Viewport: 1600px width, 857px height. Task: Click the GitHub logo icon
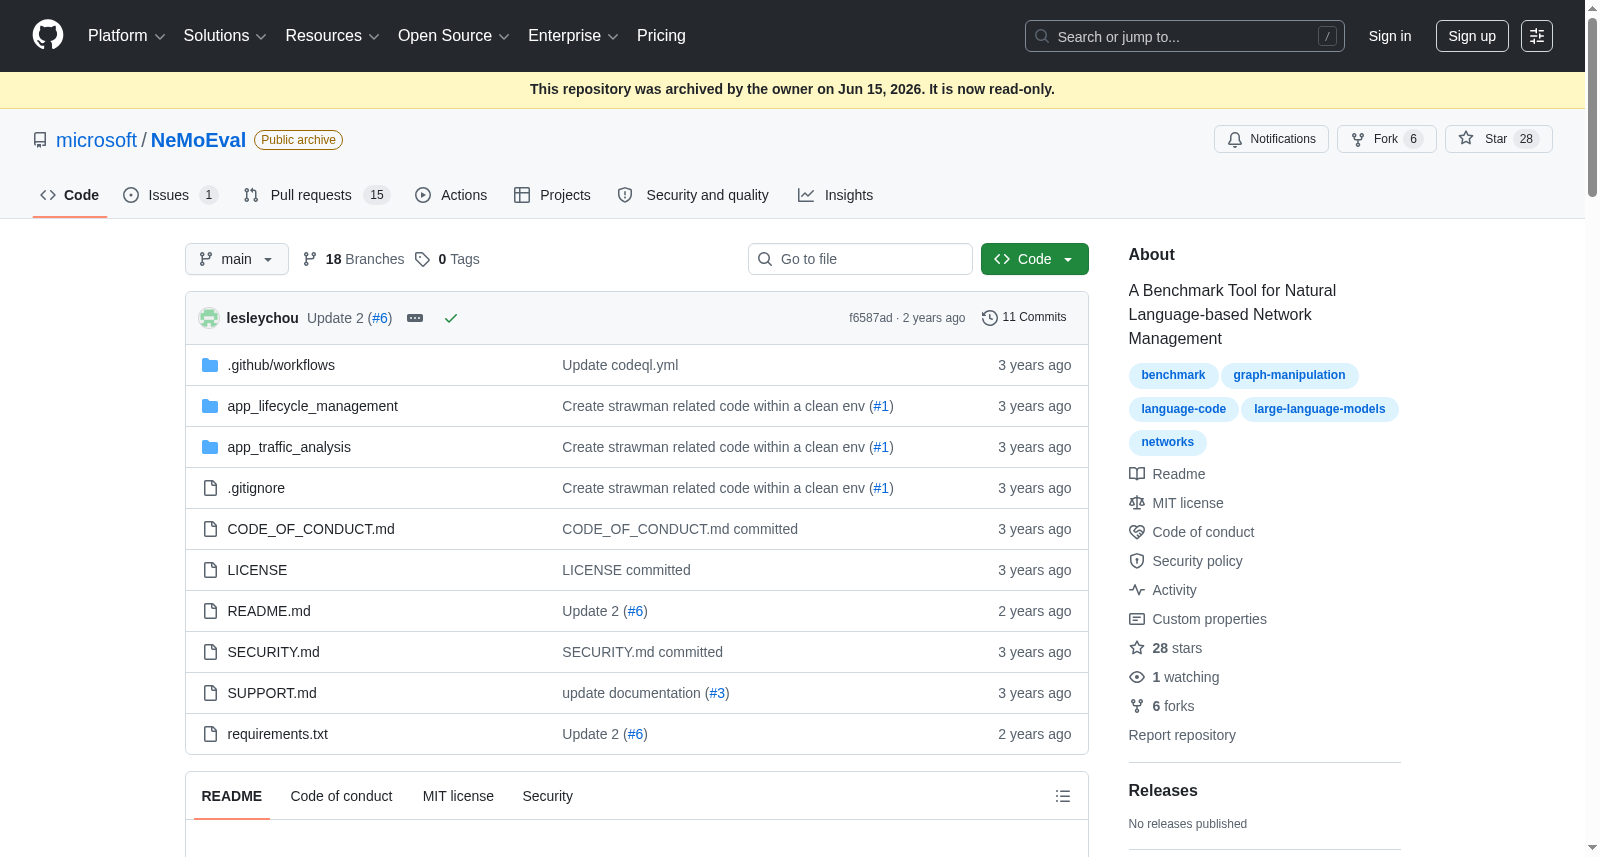[48, 36]
